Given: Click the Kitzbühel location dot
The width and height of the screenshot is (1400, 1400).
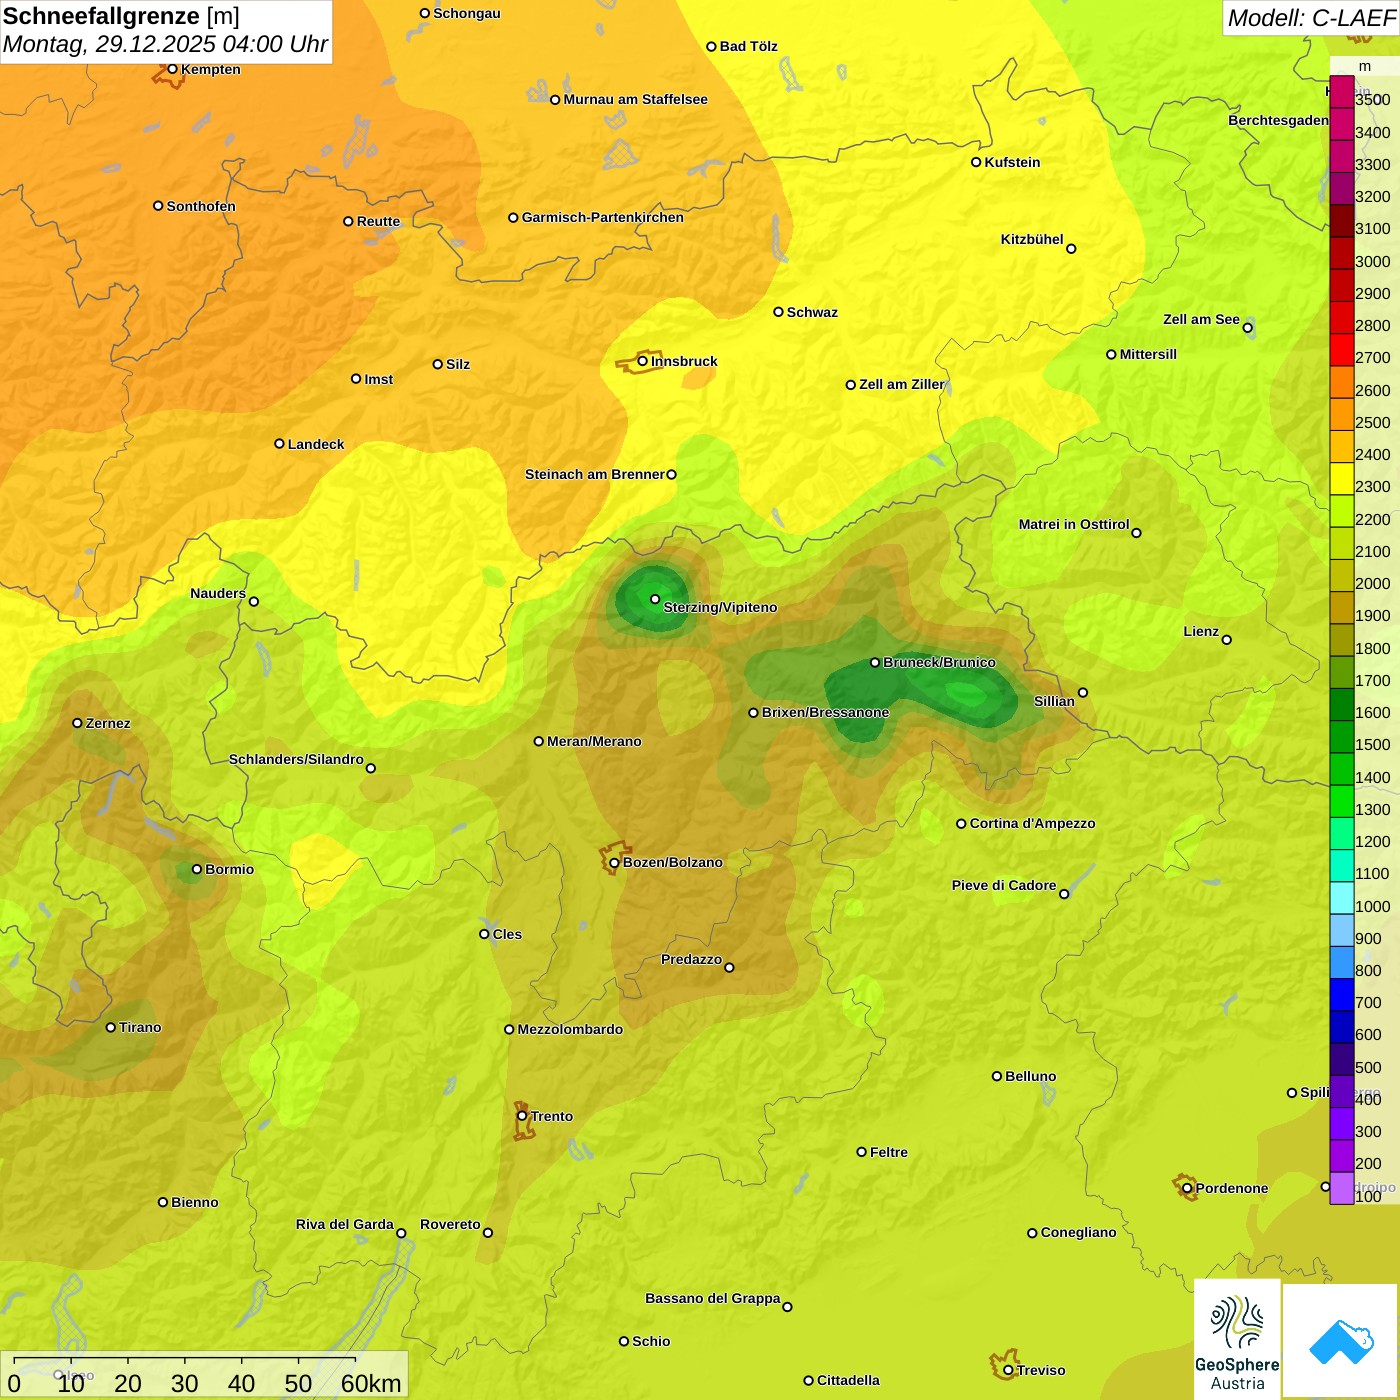Looking at the screenshot, I should [1071, 249].
